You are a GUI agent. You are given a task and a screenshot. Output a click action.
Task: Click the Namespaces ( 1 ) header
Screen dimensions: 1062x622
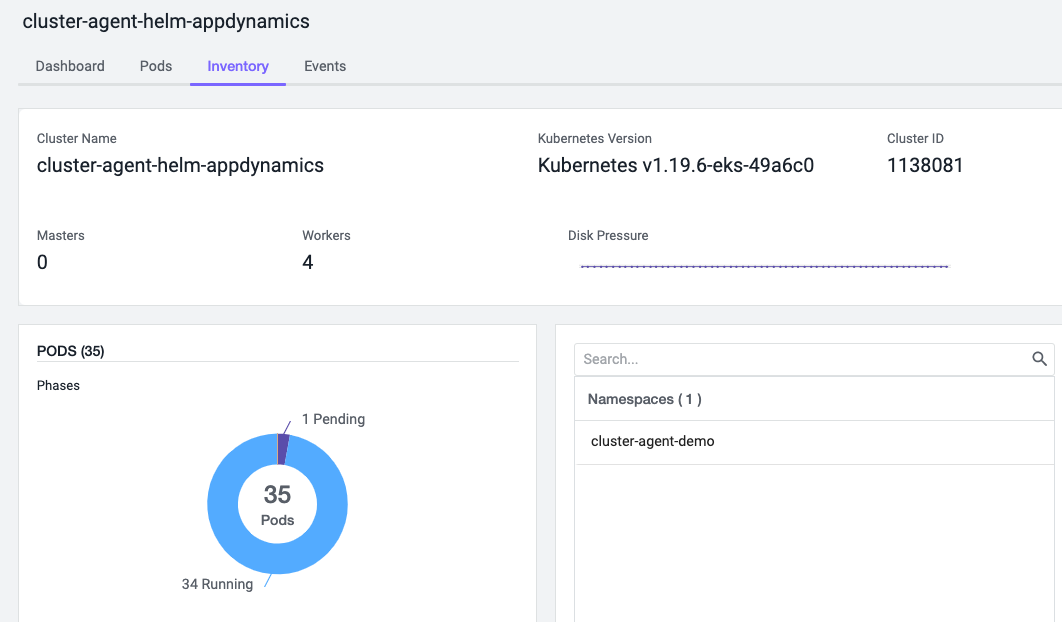(814, 399)
